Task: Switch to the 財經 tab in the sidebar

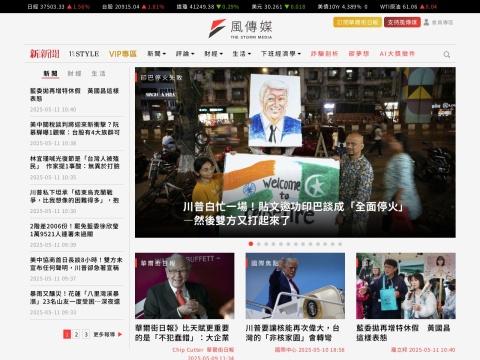Action: point(74,74)
